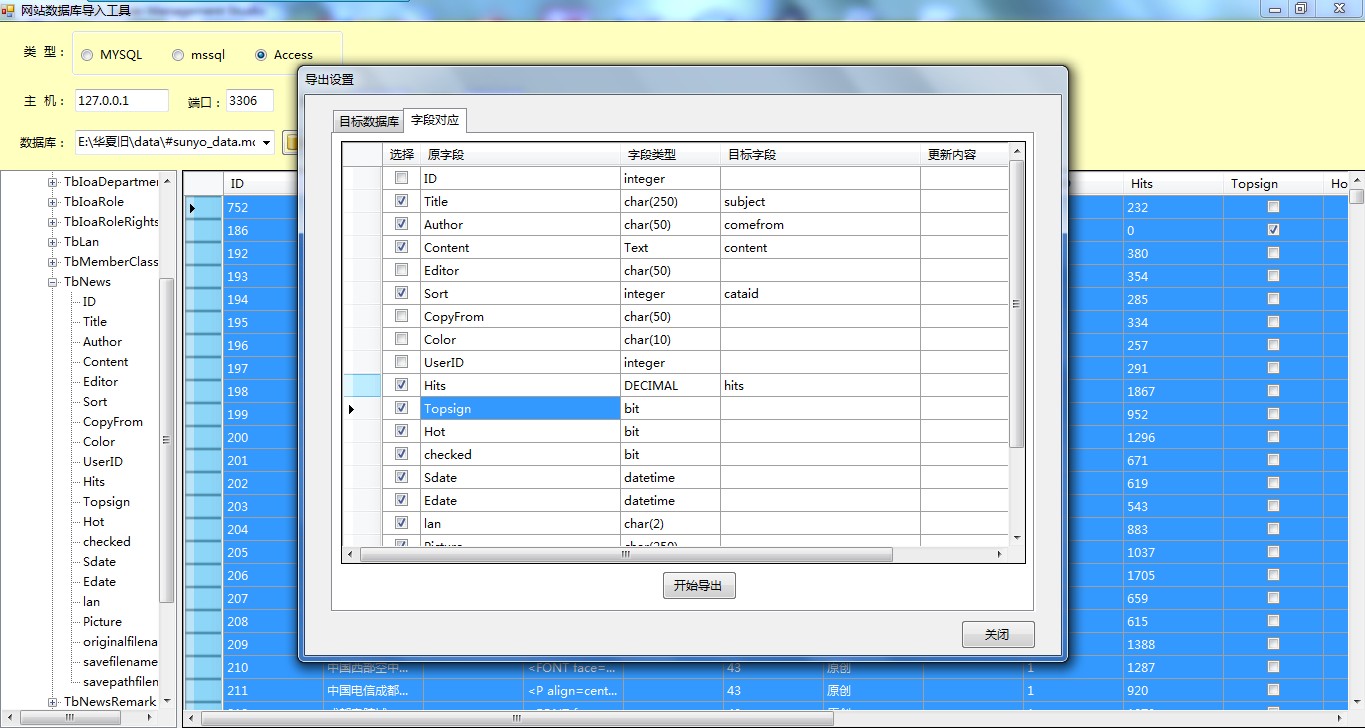Open the database path dropdown
The image size is (1365, 728).
266,142
